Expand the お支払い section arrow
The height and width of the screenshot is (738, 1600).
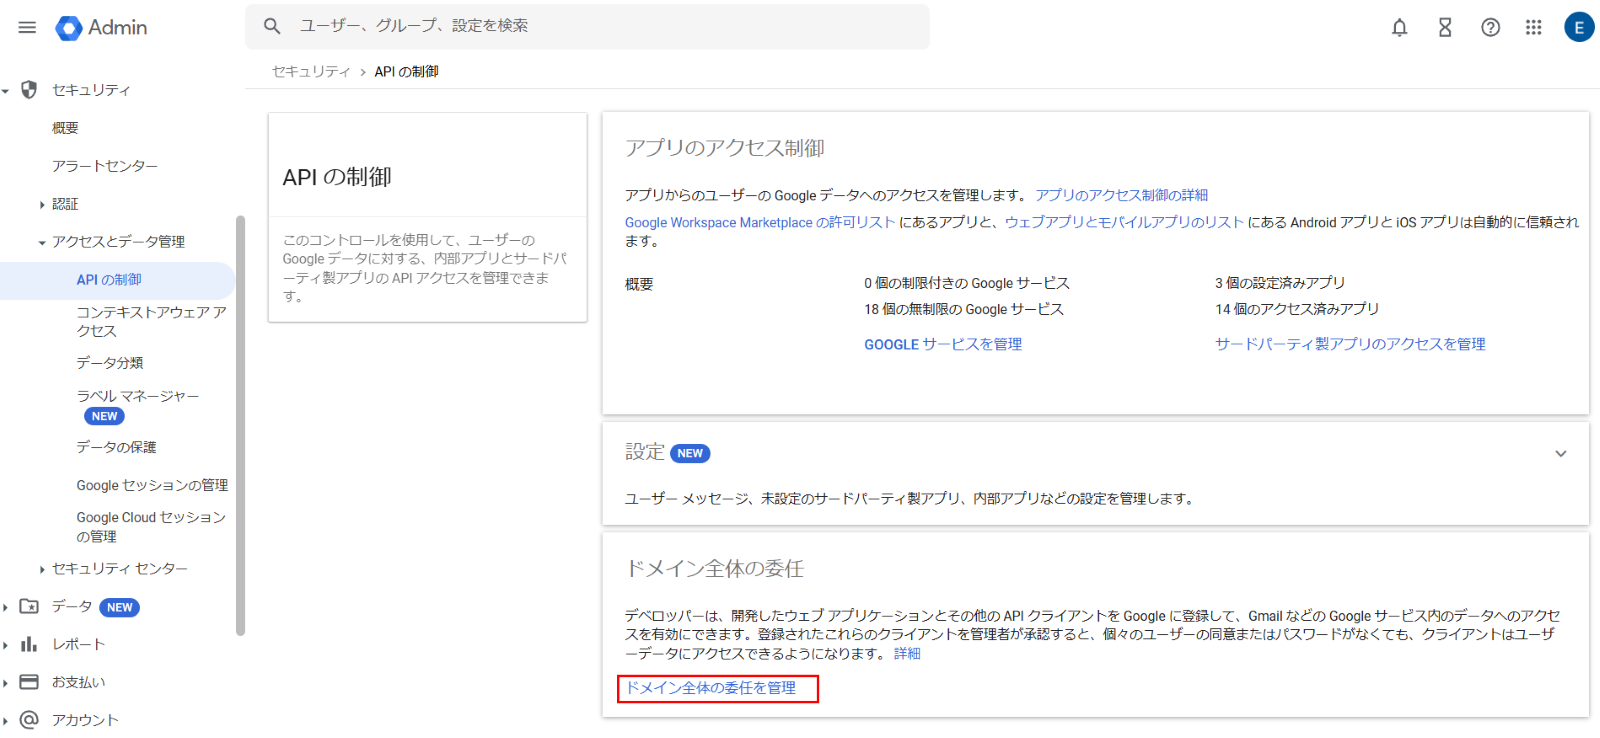(x=6, y=683)
